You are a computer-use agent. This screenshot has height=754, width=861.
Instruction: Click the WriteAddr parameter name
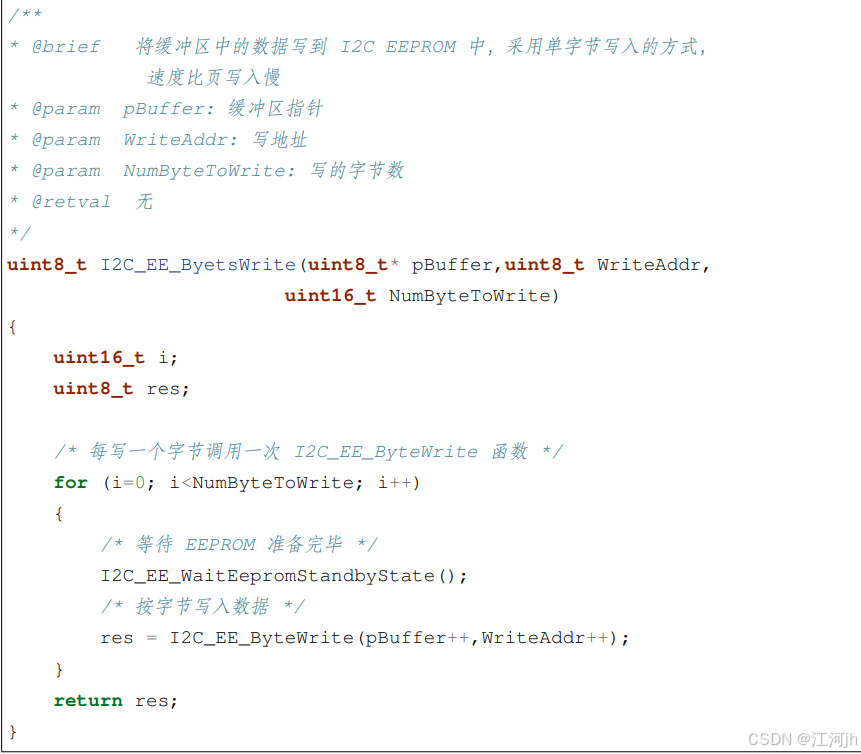[646, 264]
